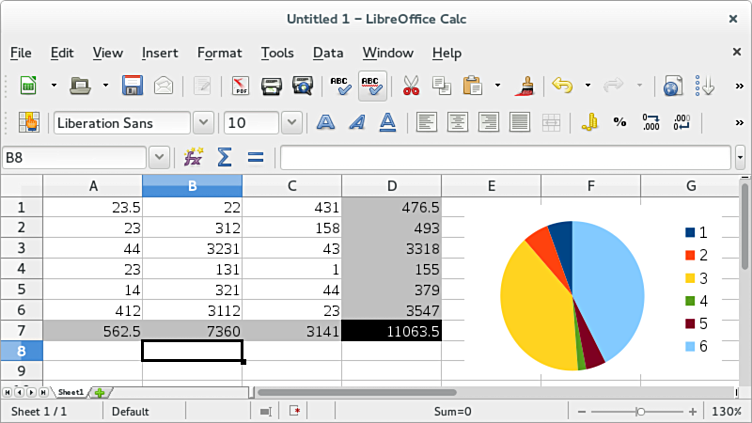Click the zoom slider handle

click(x=640, y=411)
